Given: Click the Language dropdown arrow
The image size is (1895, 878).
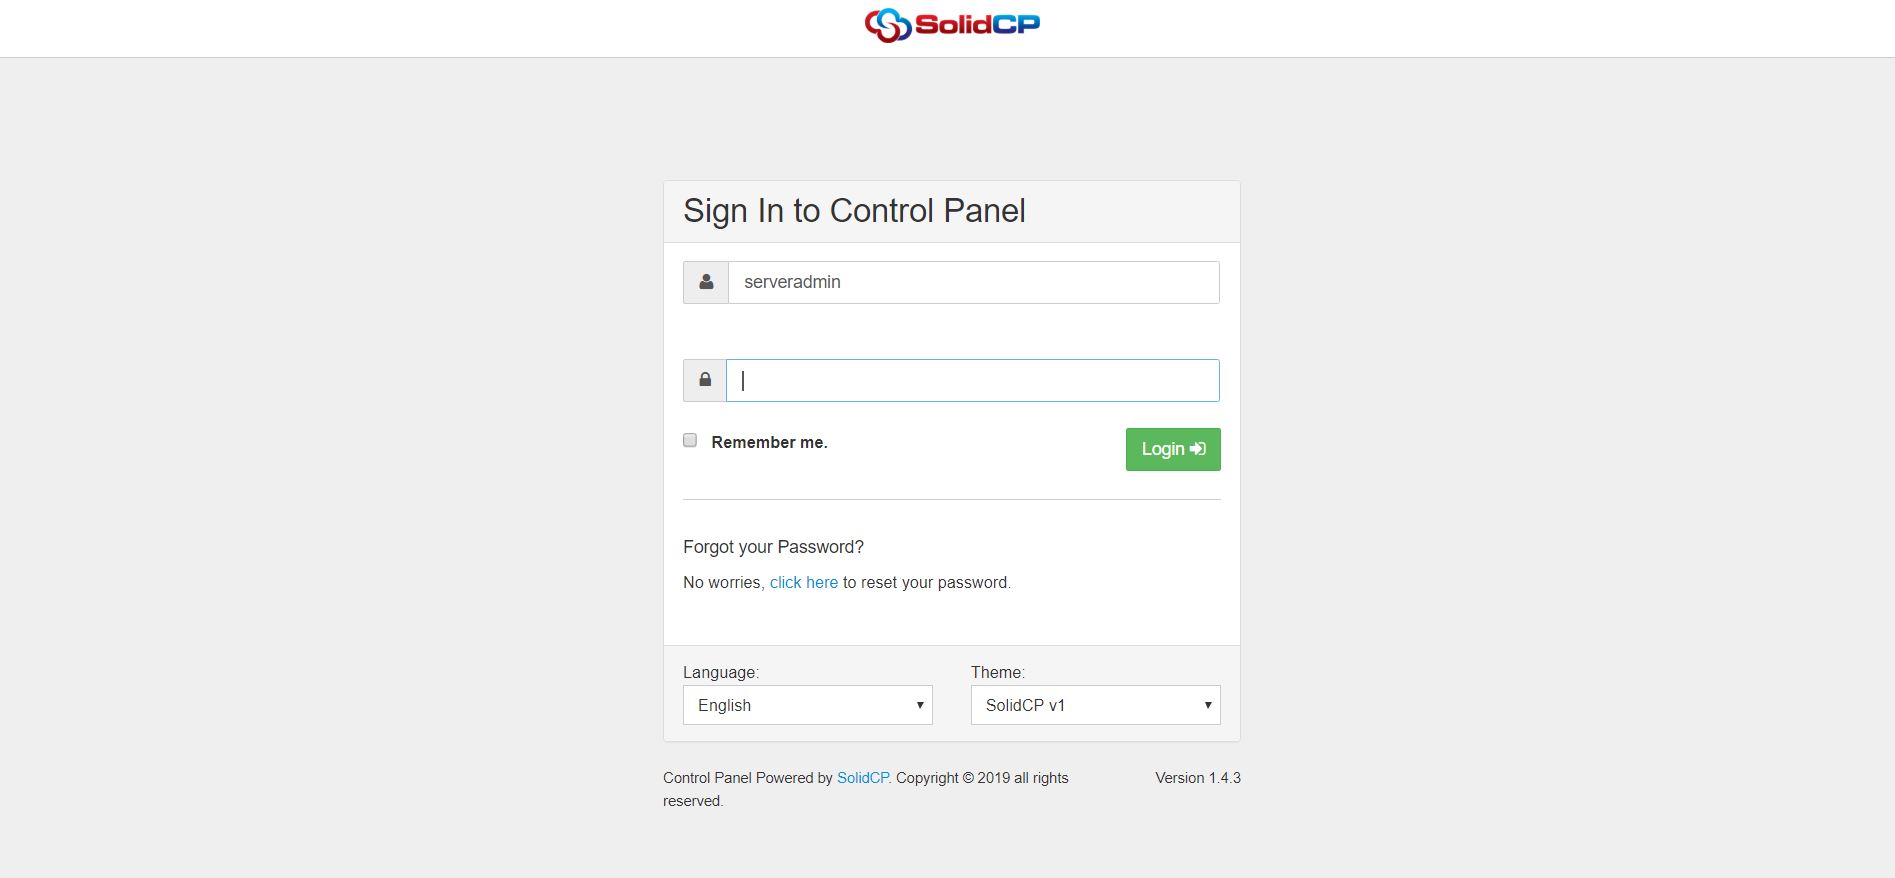Looking at the screenshot, I should 920,705.
